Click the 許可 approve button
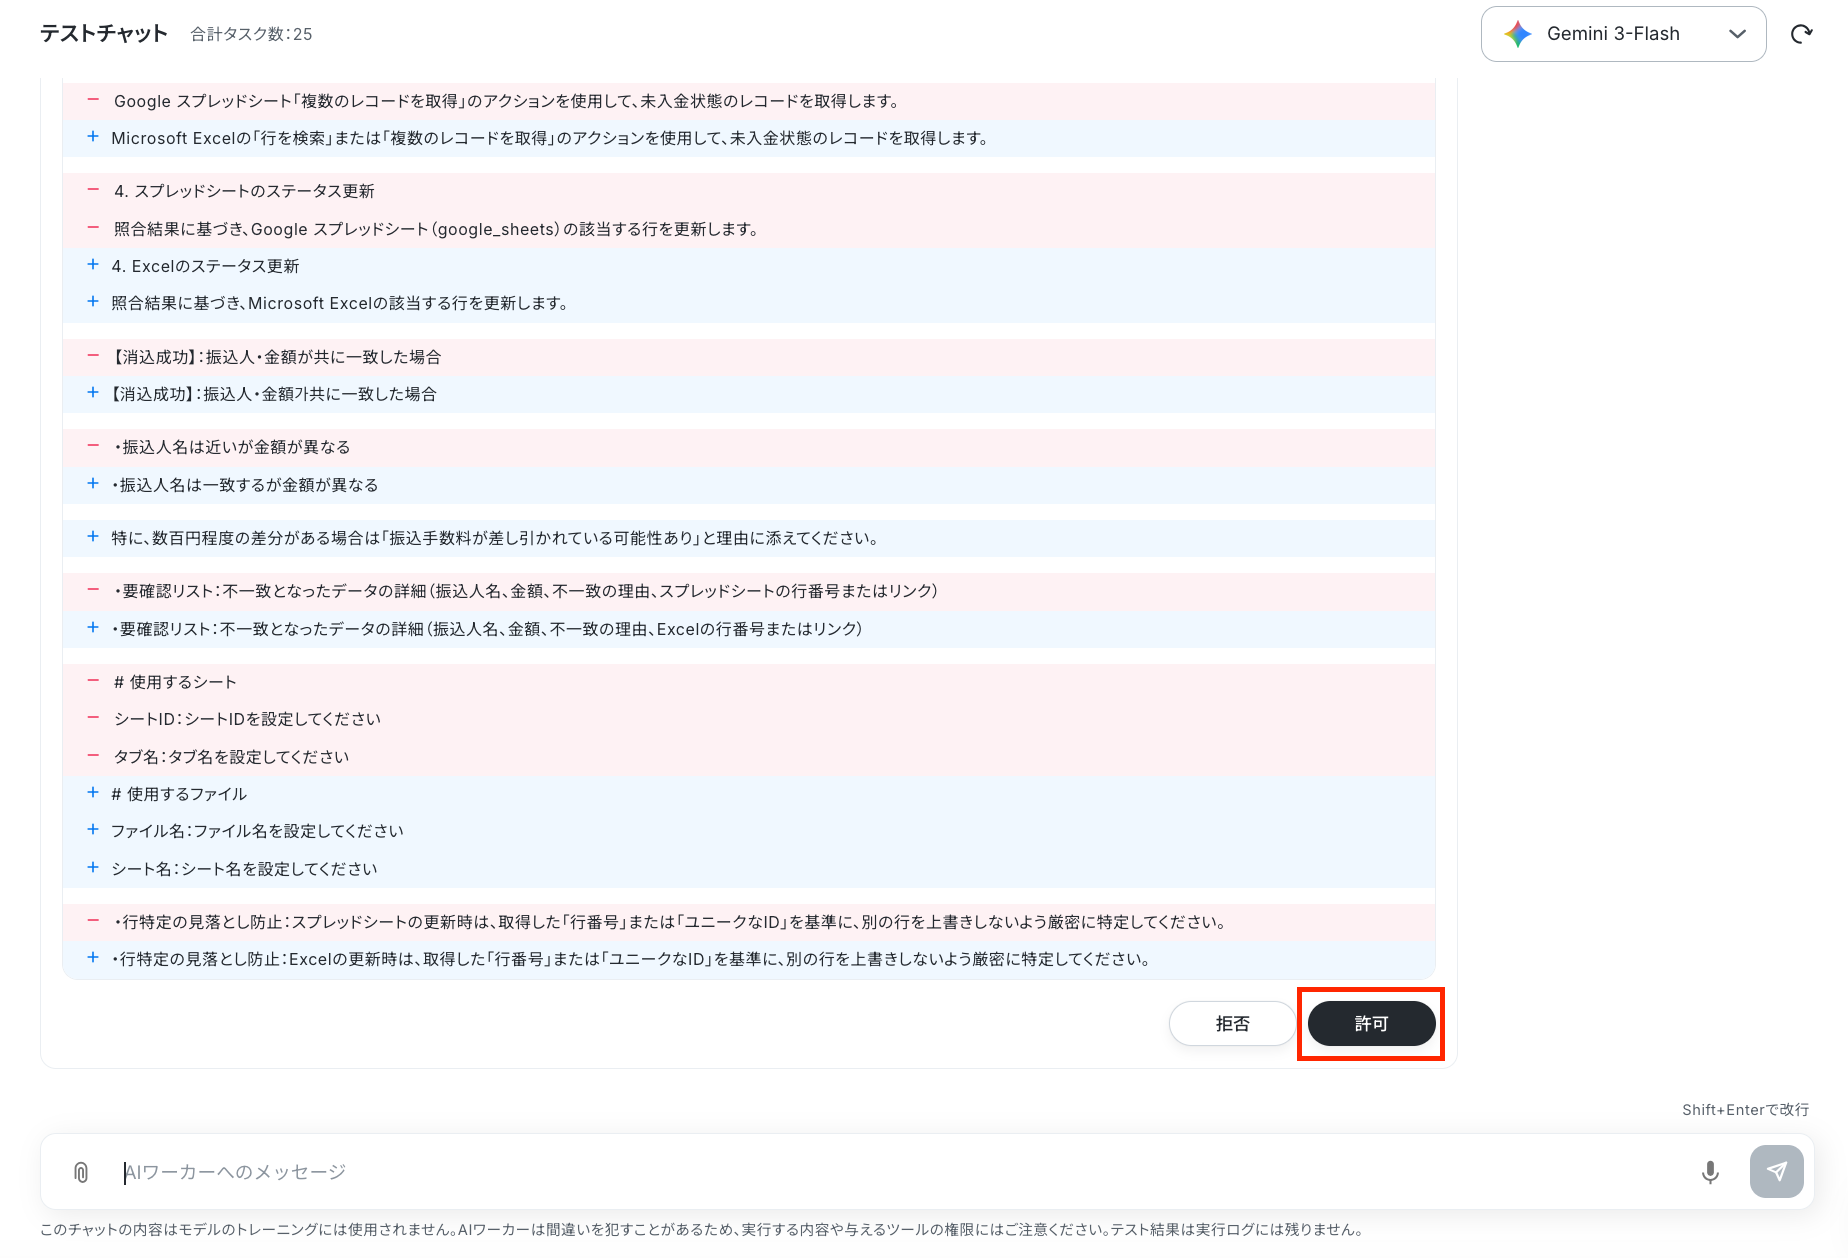The width and height of the screenshot is (1848, 1258). 1372,1024
